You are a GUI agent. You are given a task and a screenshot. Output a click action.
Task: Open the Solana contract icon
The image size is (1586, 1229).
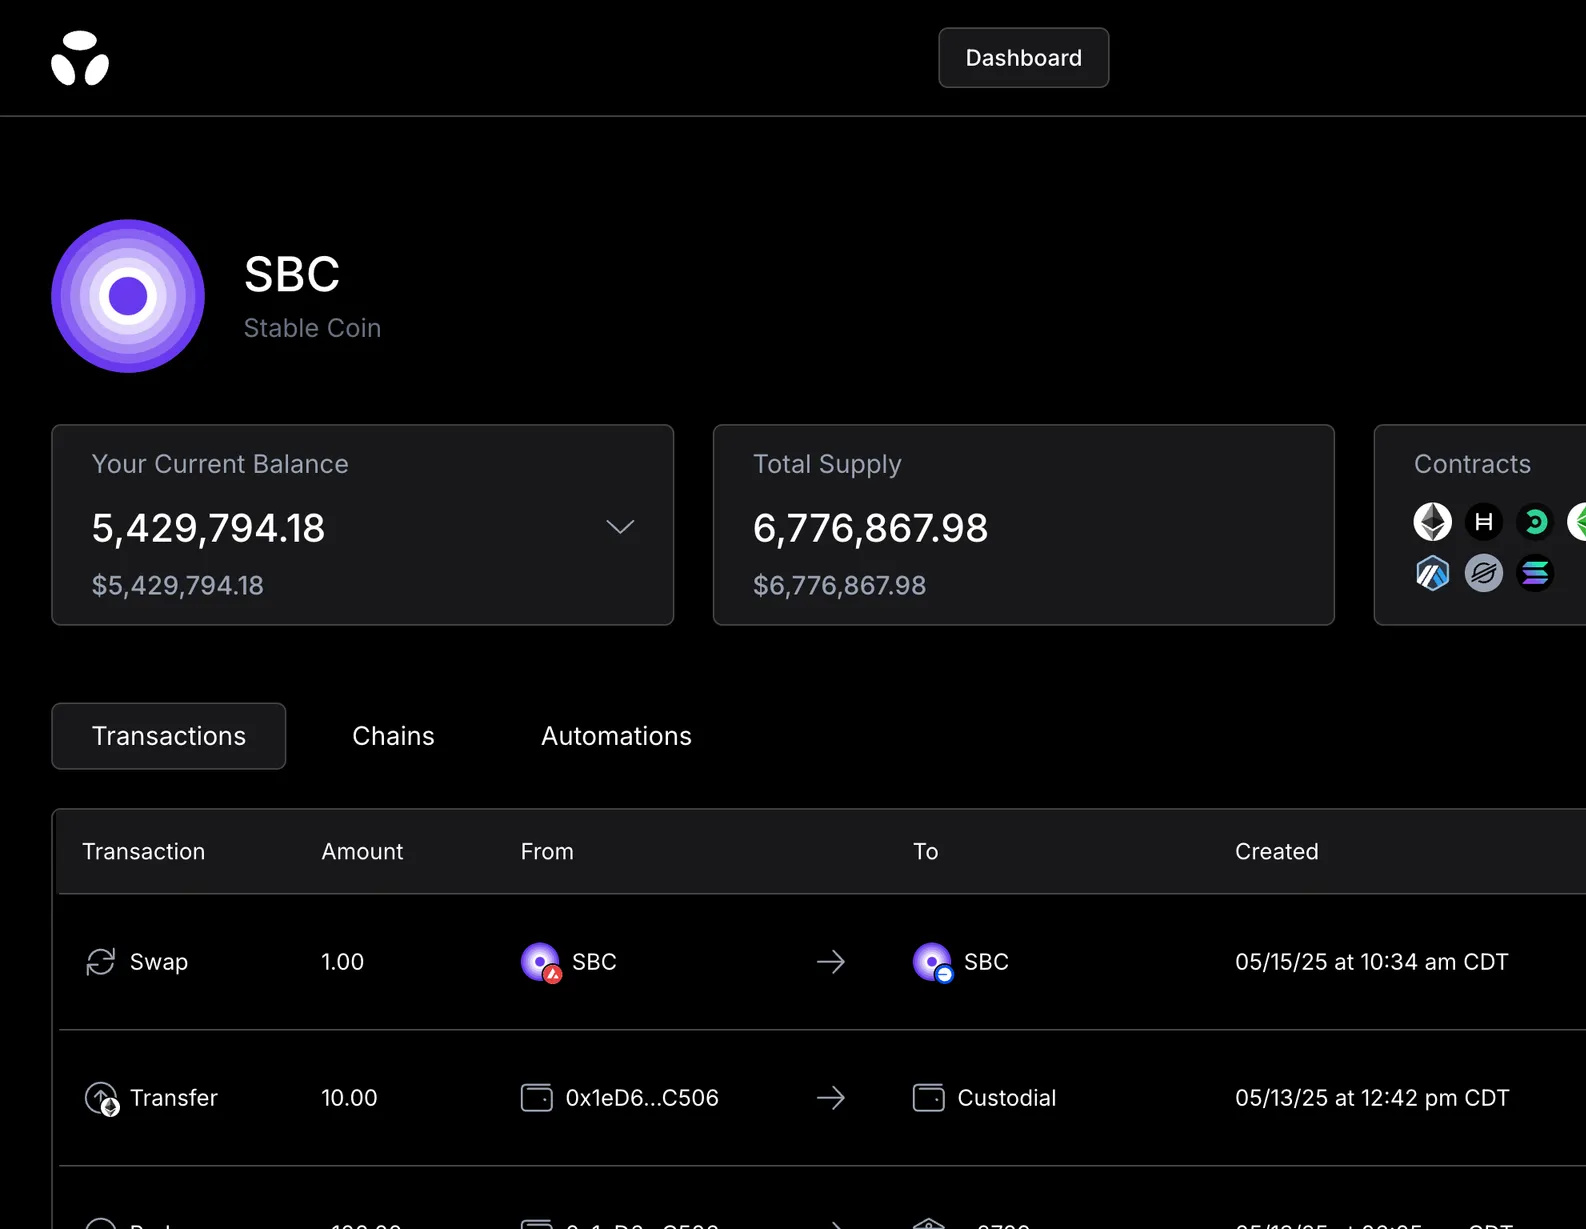tap(1534, 573)
